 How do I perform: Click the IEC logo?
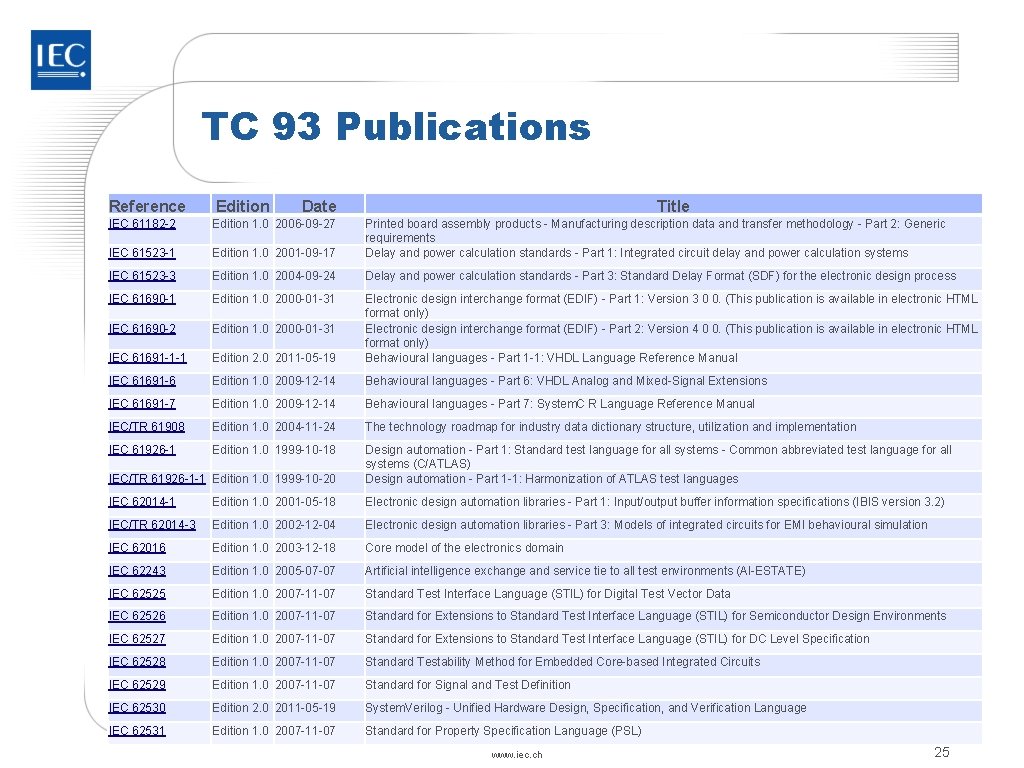coord(61,60)
